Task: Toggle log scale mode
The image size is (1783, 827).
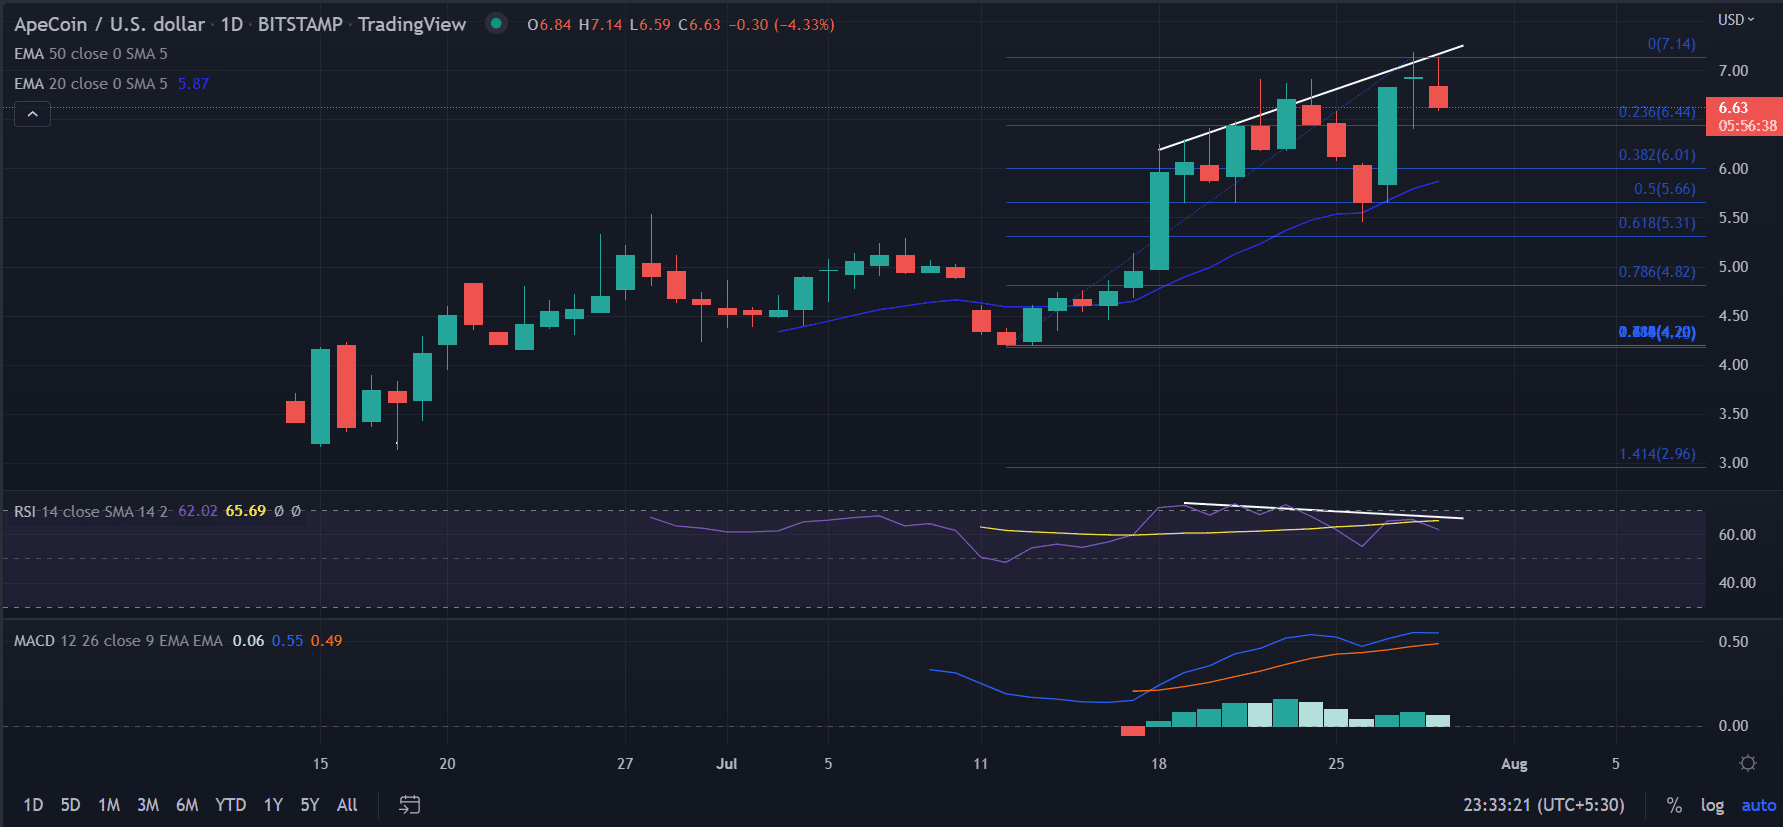Action: pos(1712,805)
